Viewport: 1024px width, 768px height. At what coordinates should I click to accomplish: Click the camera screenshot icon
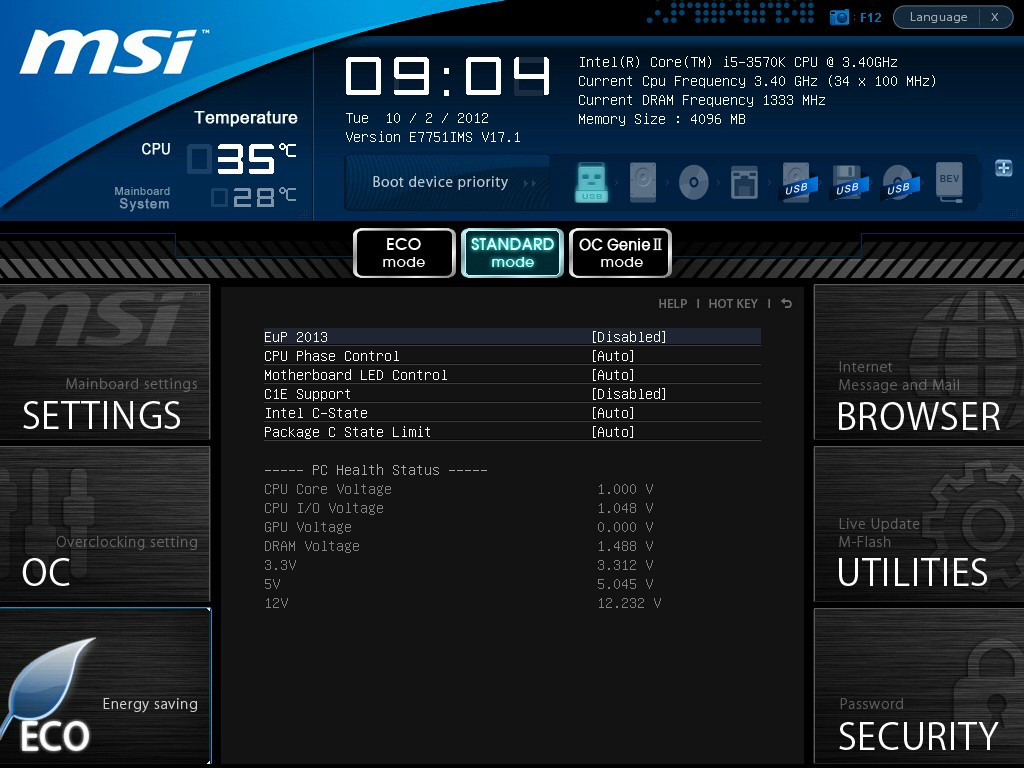click(x=839, y=17)
